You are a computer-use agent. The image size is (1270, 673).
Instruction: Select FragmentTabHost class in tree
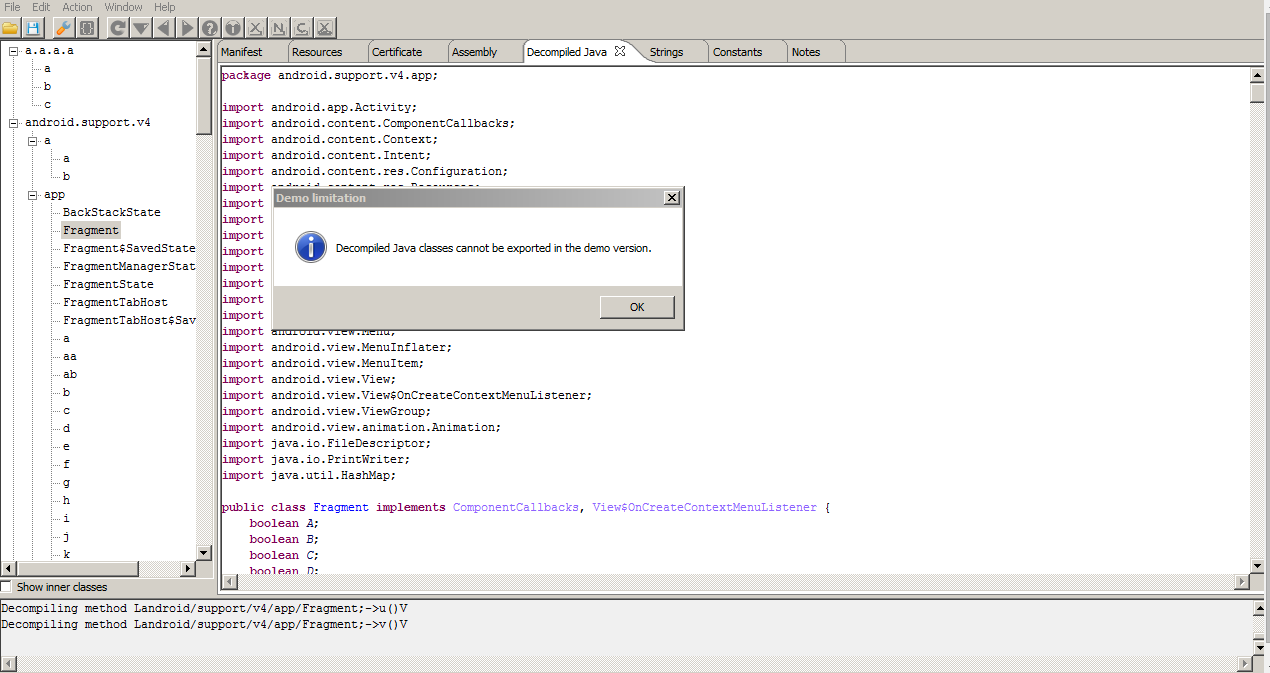(115, 303)
